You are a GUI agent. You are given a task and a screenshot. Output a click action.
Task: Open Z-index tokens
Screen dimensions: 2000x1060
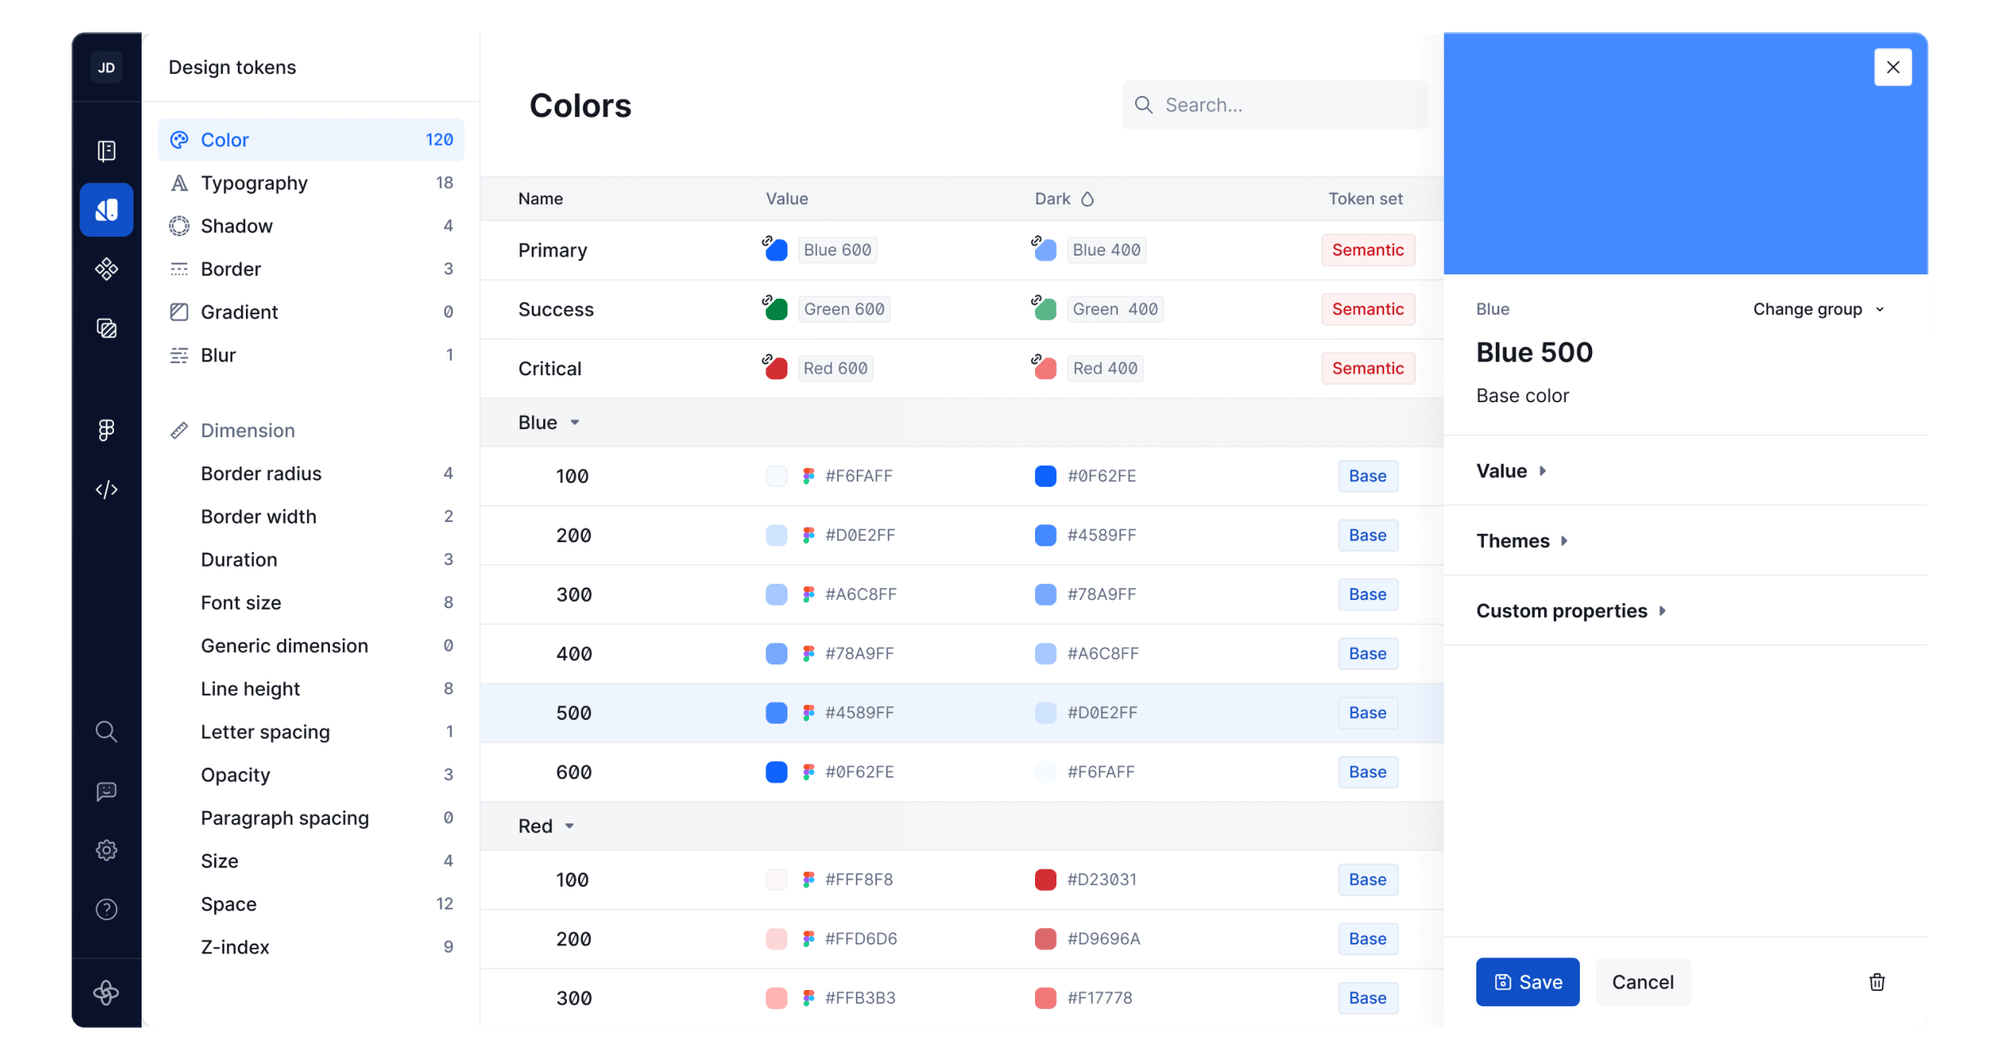coord(311,947)
